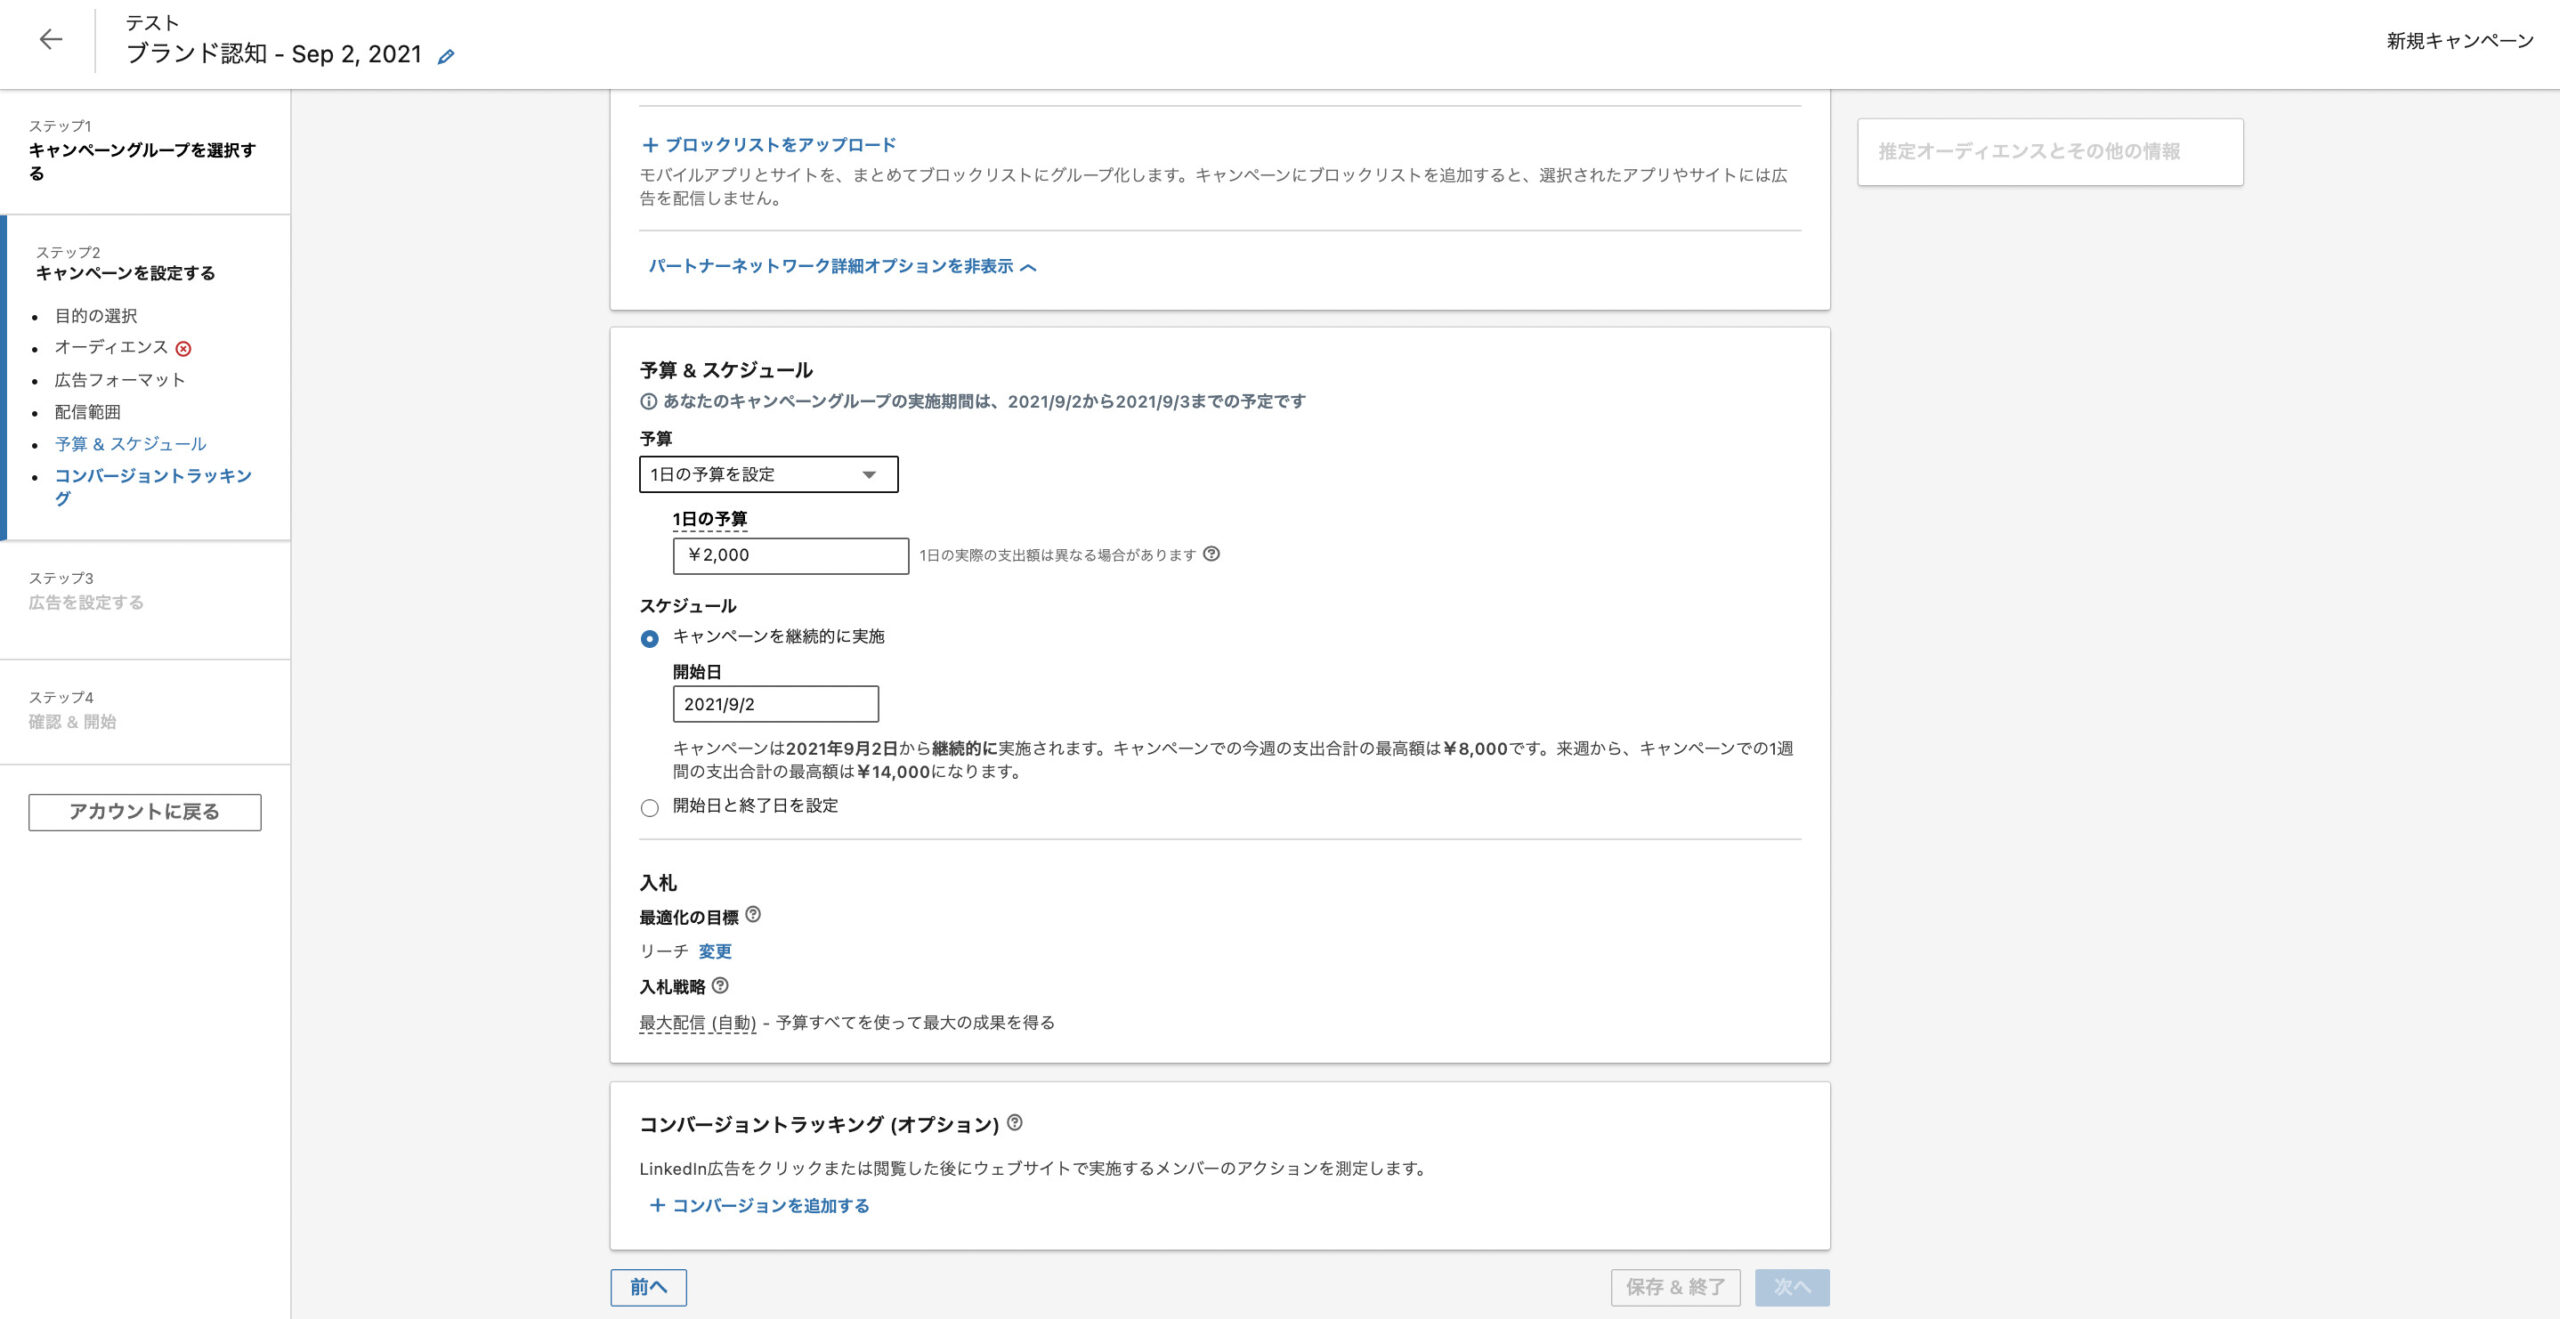The height and width of the screenshot is (1319, 2560).
Task: Click 変更 link next to リーチ
Action: click(x=715, y=951)
